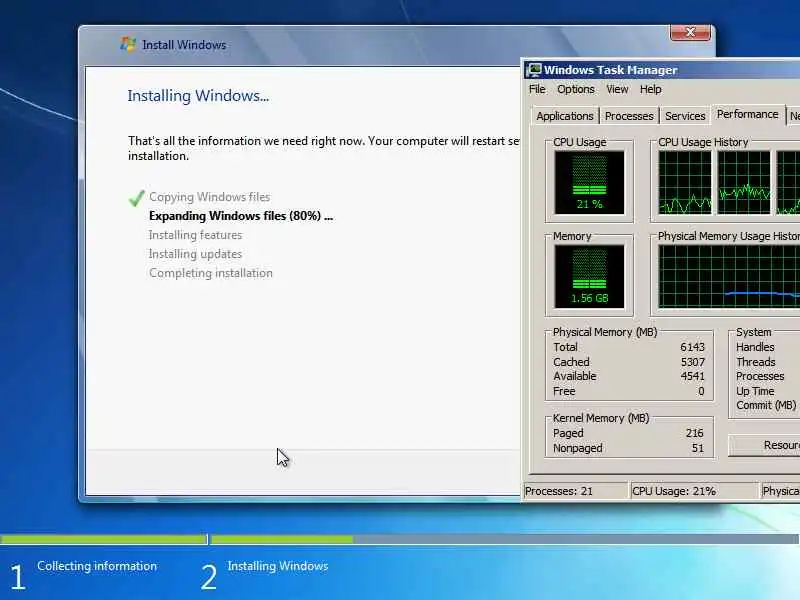This screenshot has width=800, height=600.
Task: Click the Collecting information progress bar
Action: click(x=103, y=539)
